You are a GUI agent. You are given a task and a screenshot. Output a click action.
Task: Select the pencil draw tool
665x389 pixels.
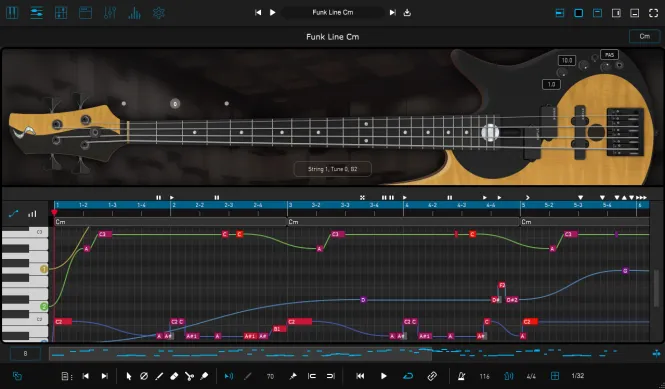(159, 376)
